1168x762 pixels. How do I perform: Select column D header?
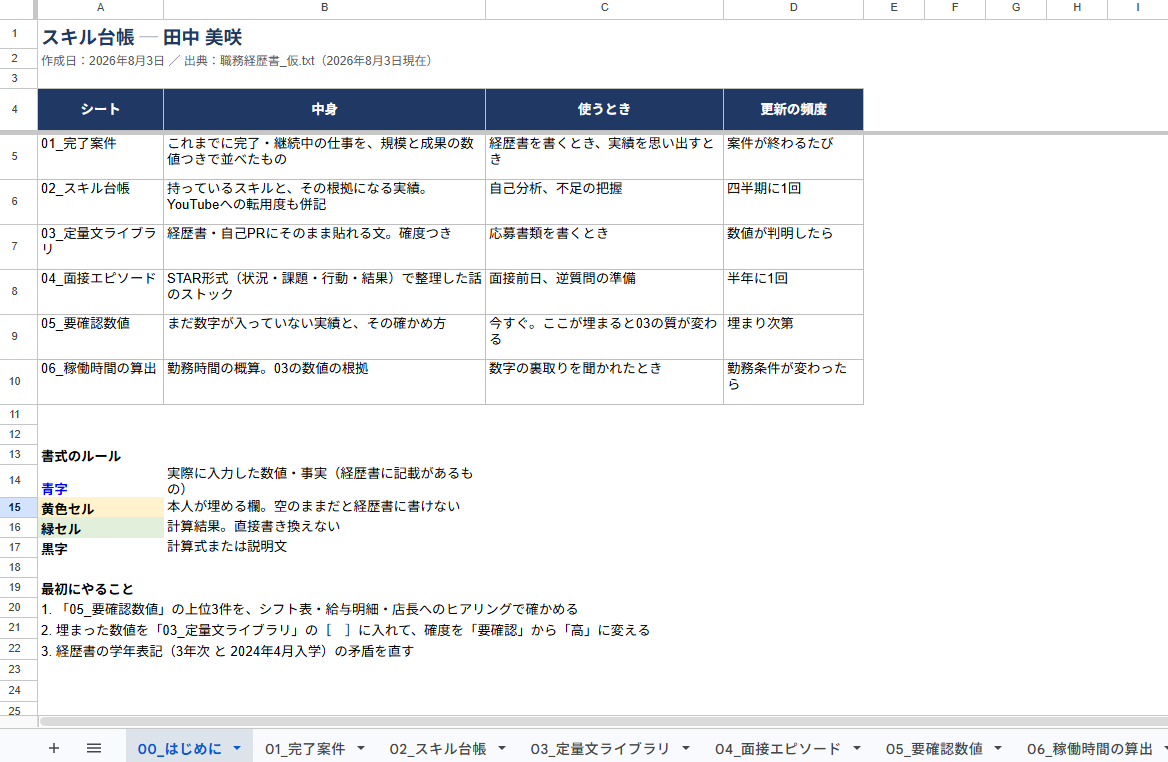click(793, 7)
